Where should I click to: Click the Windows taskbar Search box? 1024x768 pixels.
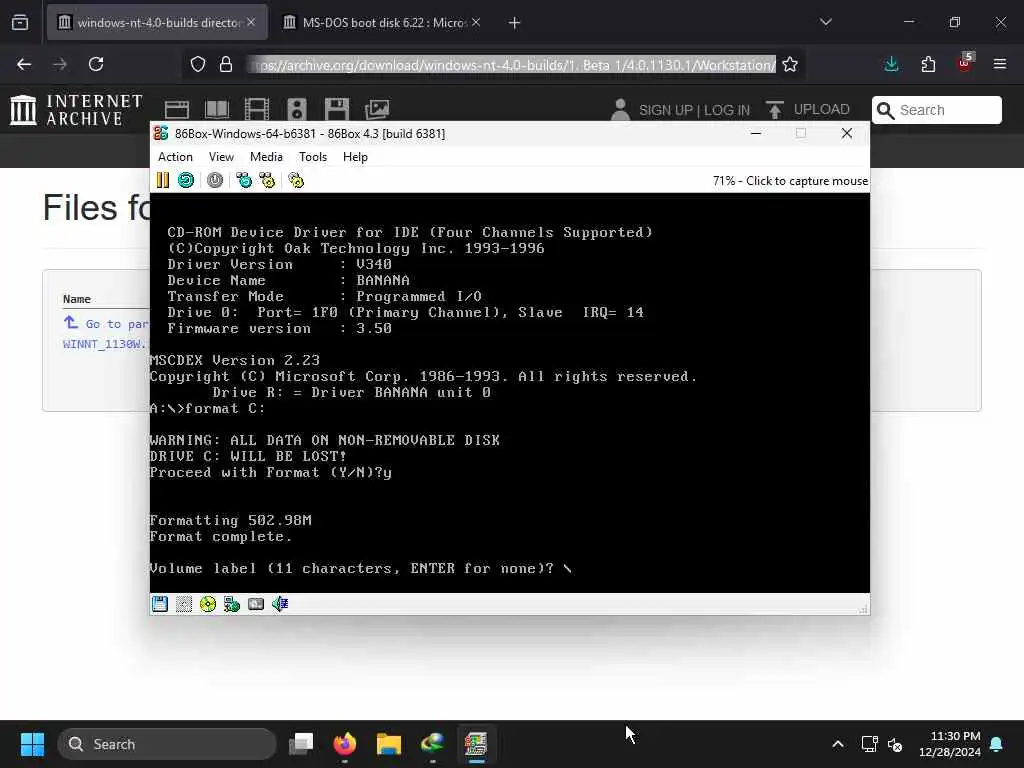167,744
